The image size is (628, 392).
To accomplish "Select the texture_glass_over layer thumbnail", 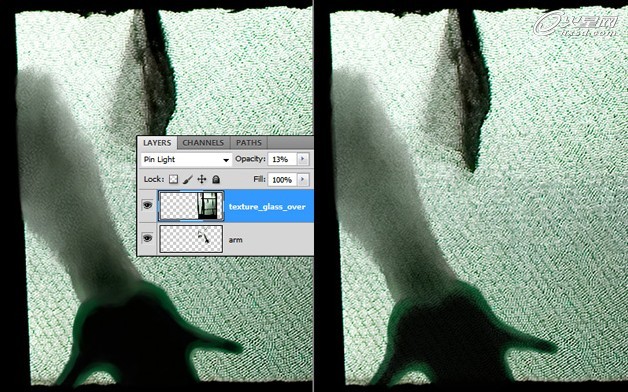I will (x=191, y=206).
